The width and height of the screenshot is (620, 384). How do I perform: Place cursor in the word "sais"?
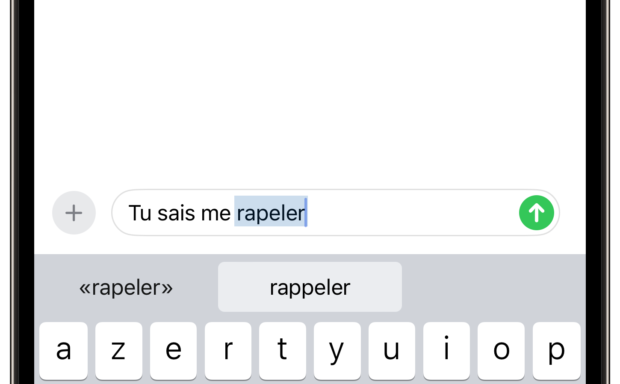(x=176, y=213)
